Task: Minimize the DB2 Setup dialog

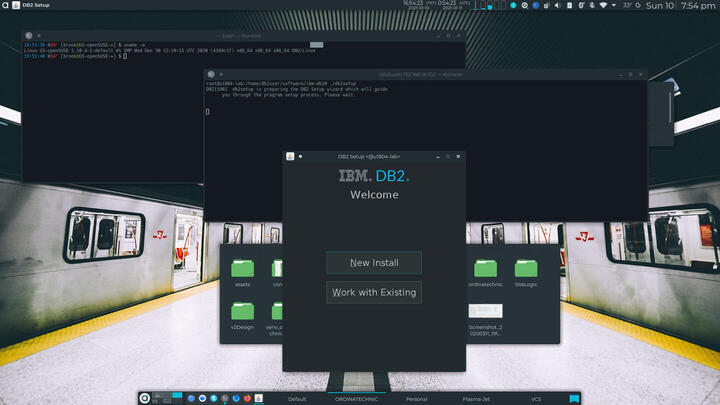Action: [x=438, y=157]
